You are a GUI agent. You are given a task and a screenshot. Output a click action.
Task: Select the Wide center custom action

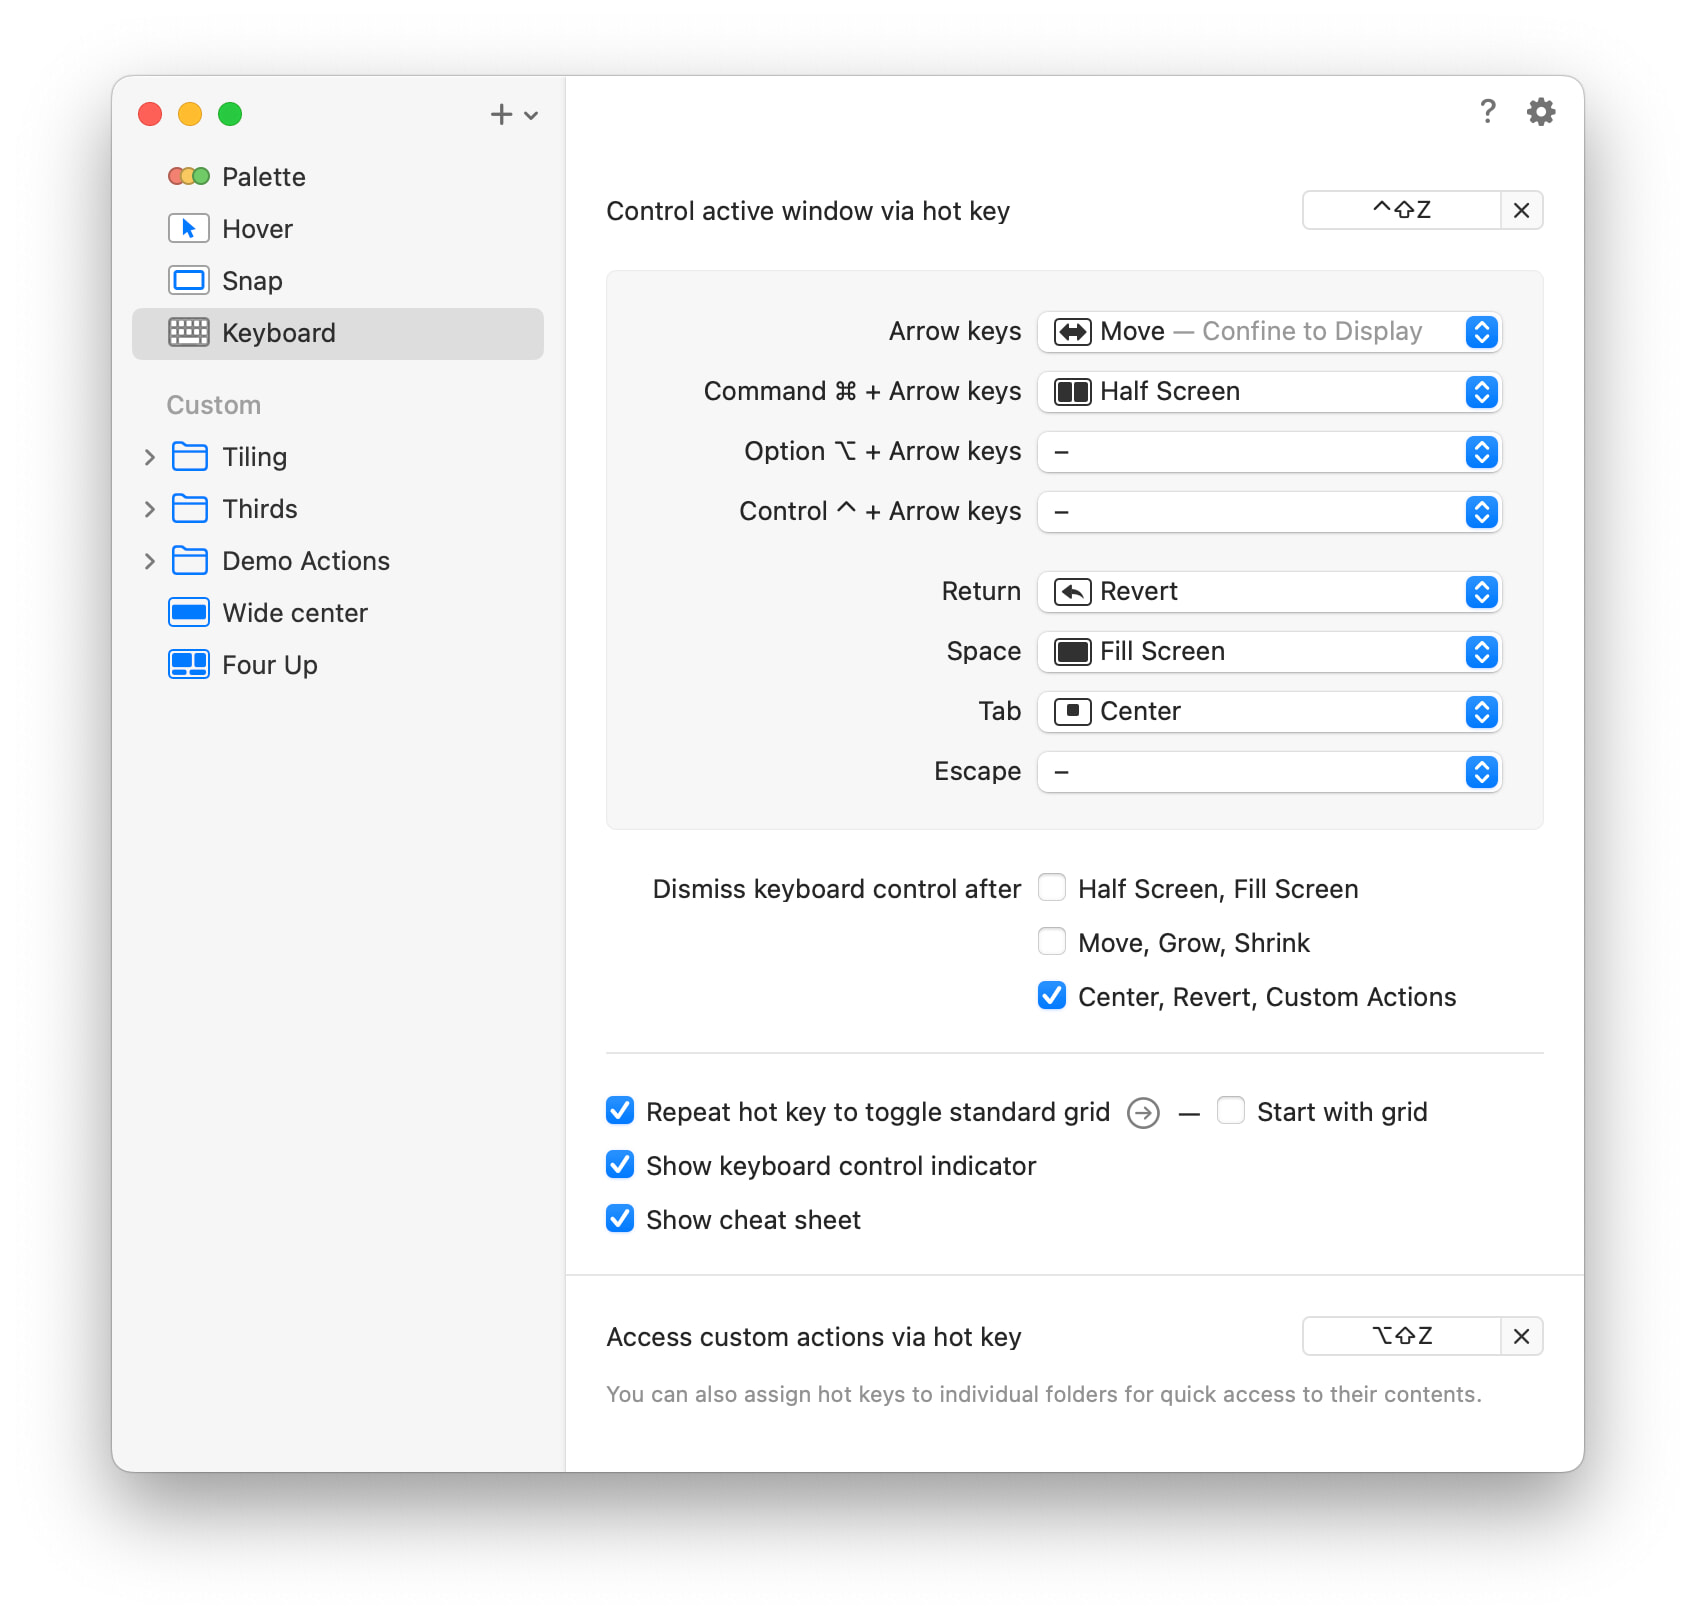tap(294, 613)
